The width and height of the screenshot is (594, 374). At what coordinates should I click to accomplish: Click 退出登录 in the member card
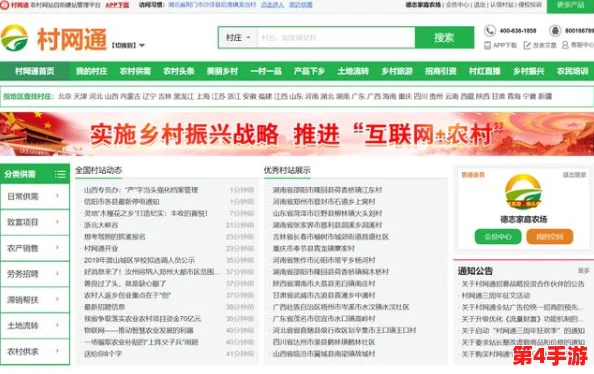pos(574,175)
